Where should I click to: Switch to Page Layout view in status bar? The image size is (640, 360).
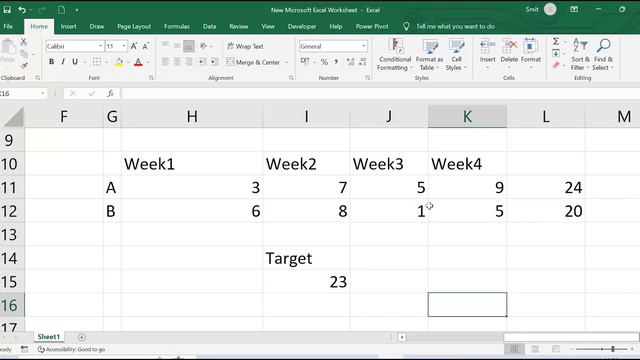pyautogui.click(x=535, y=349)
